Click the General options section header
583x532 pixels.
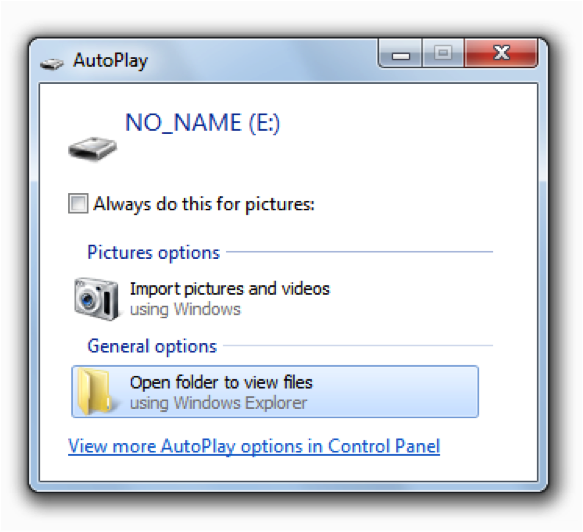[152, 346]
